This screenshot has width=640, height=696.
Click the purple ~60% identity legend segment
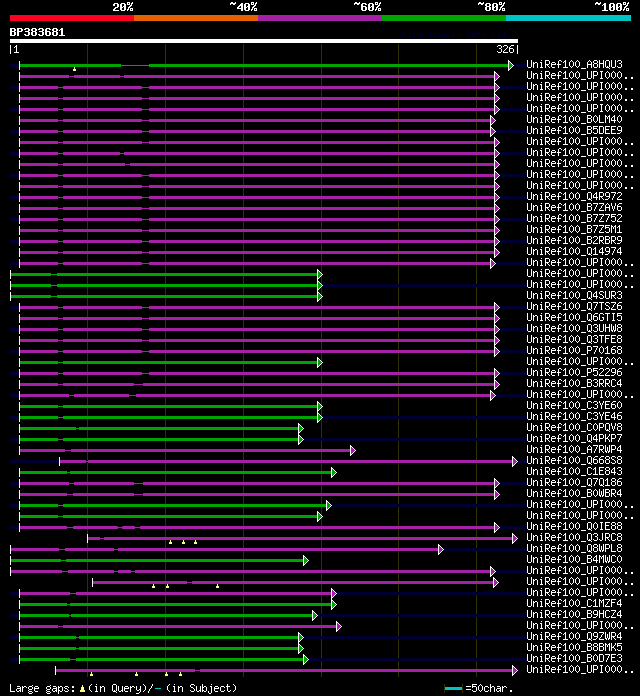[x=320, y=18]
